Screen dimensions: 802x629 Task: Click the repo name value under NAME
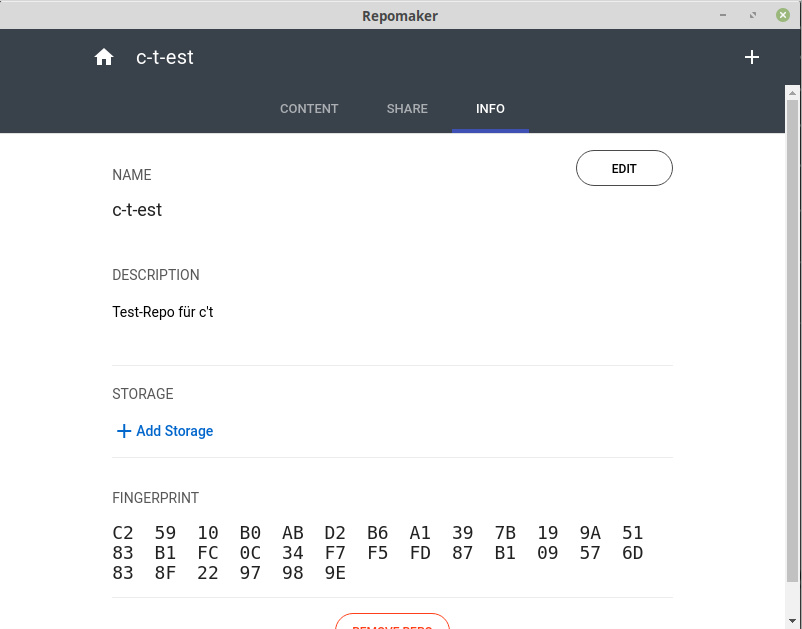[x=137, y=210]
